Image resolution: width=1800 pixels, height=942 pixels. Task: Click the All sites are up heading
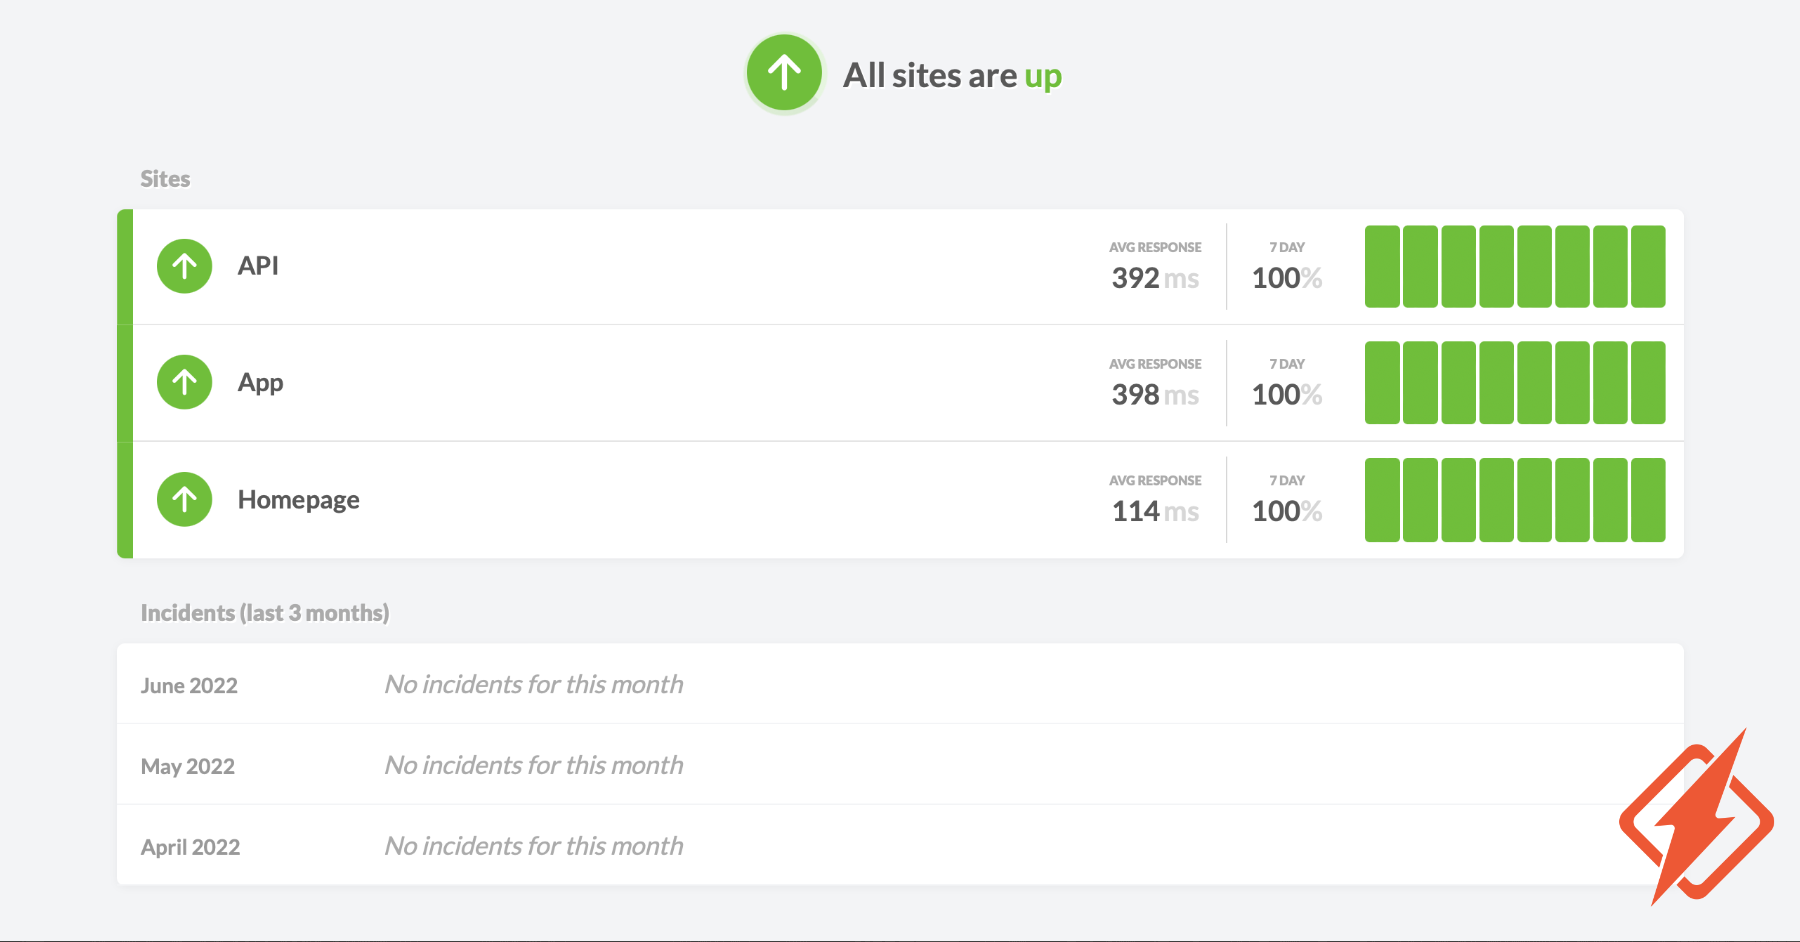click(952, 75)
